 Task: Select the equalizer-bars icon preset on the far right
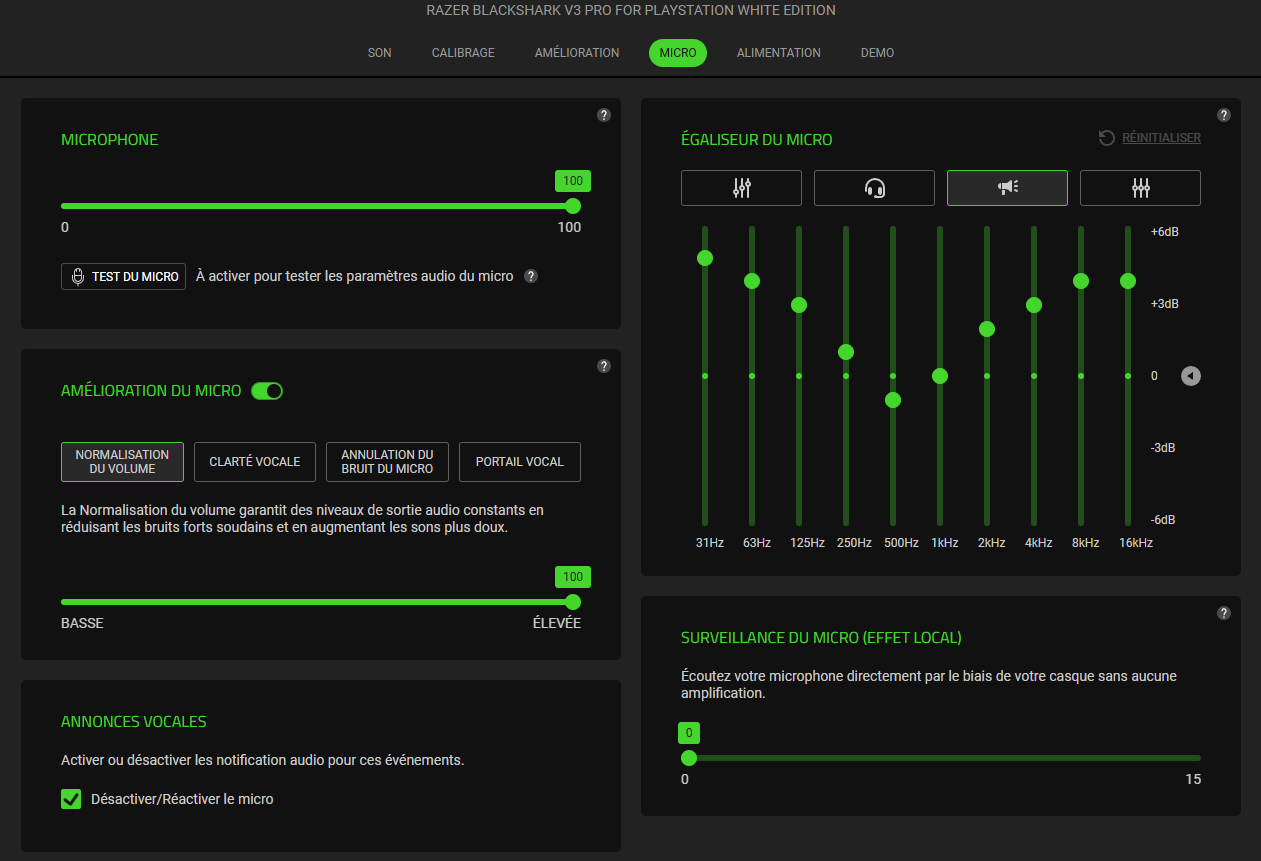1140,188
